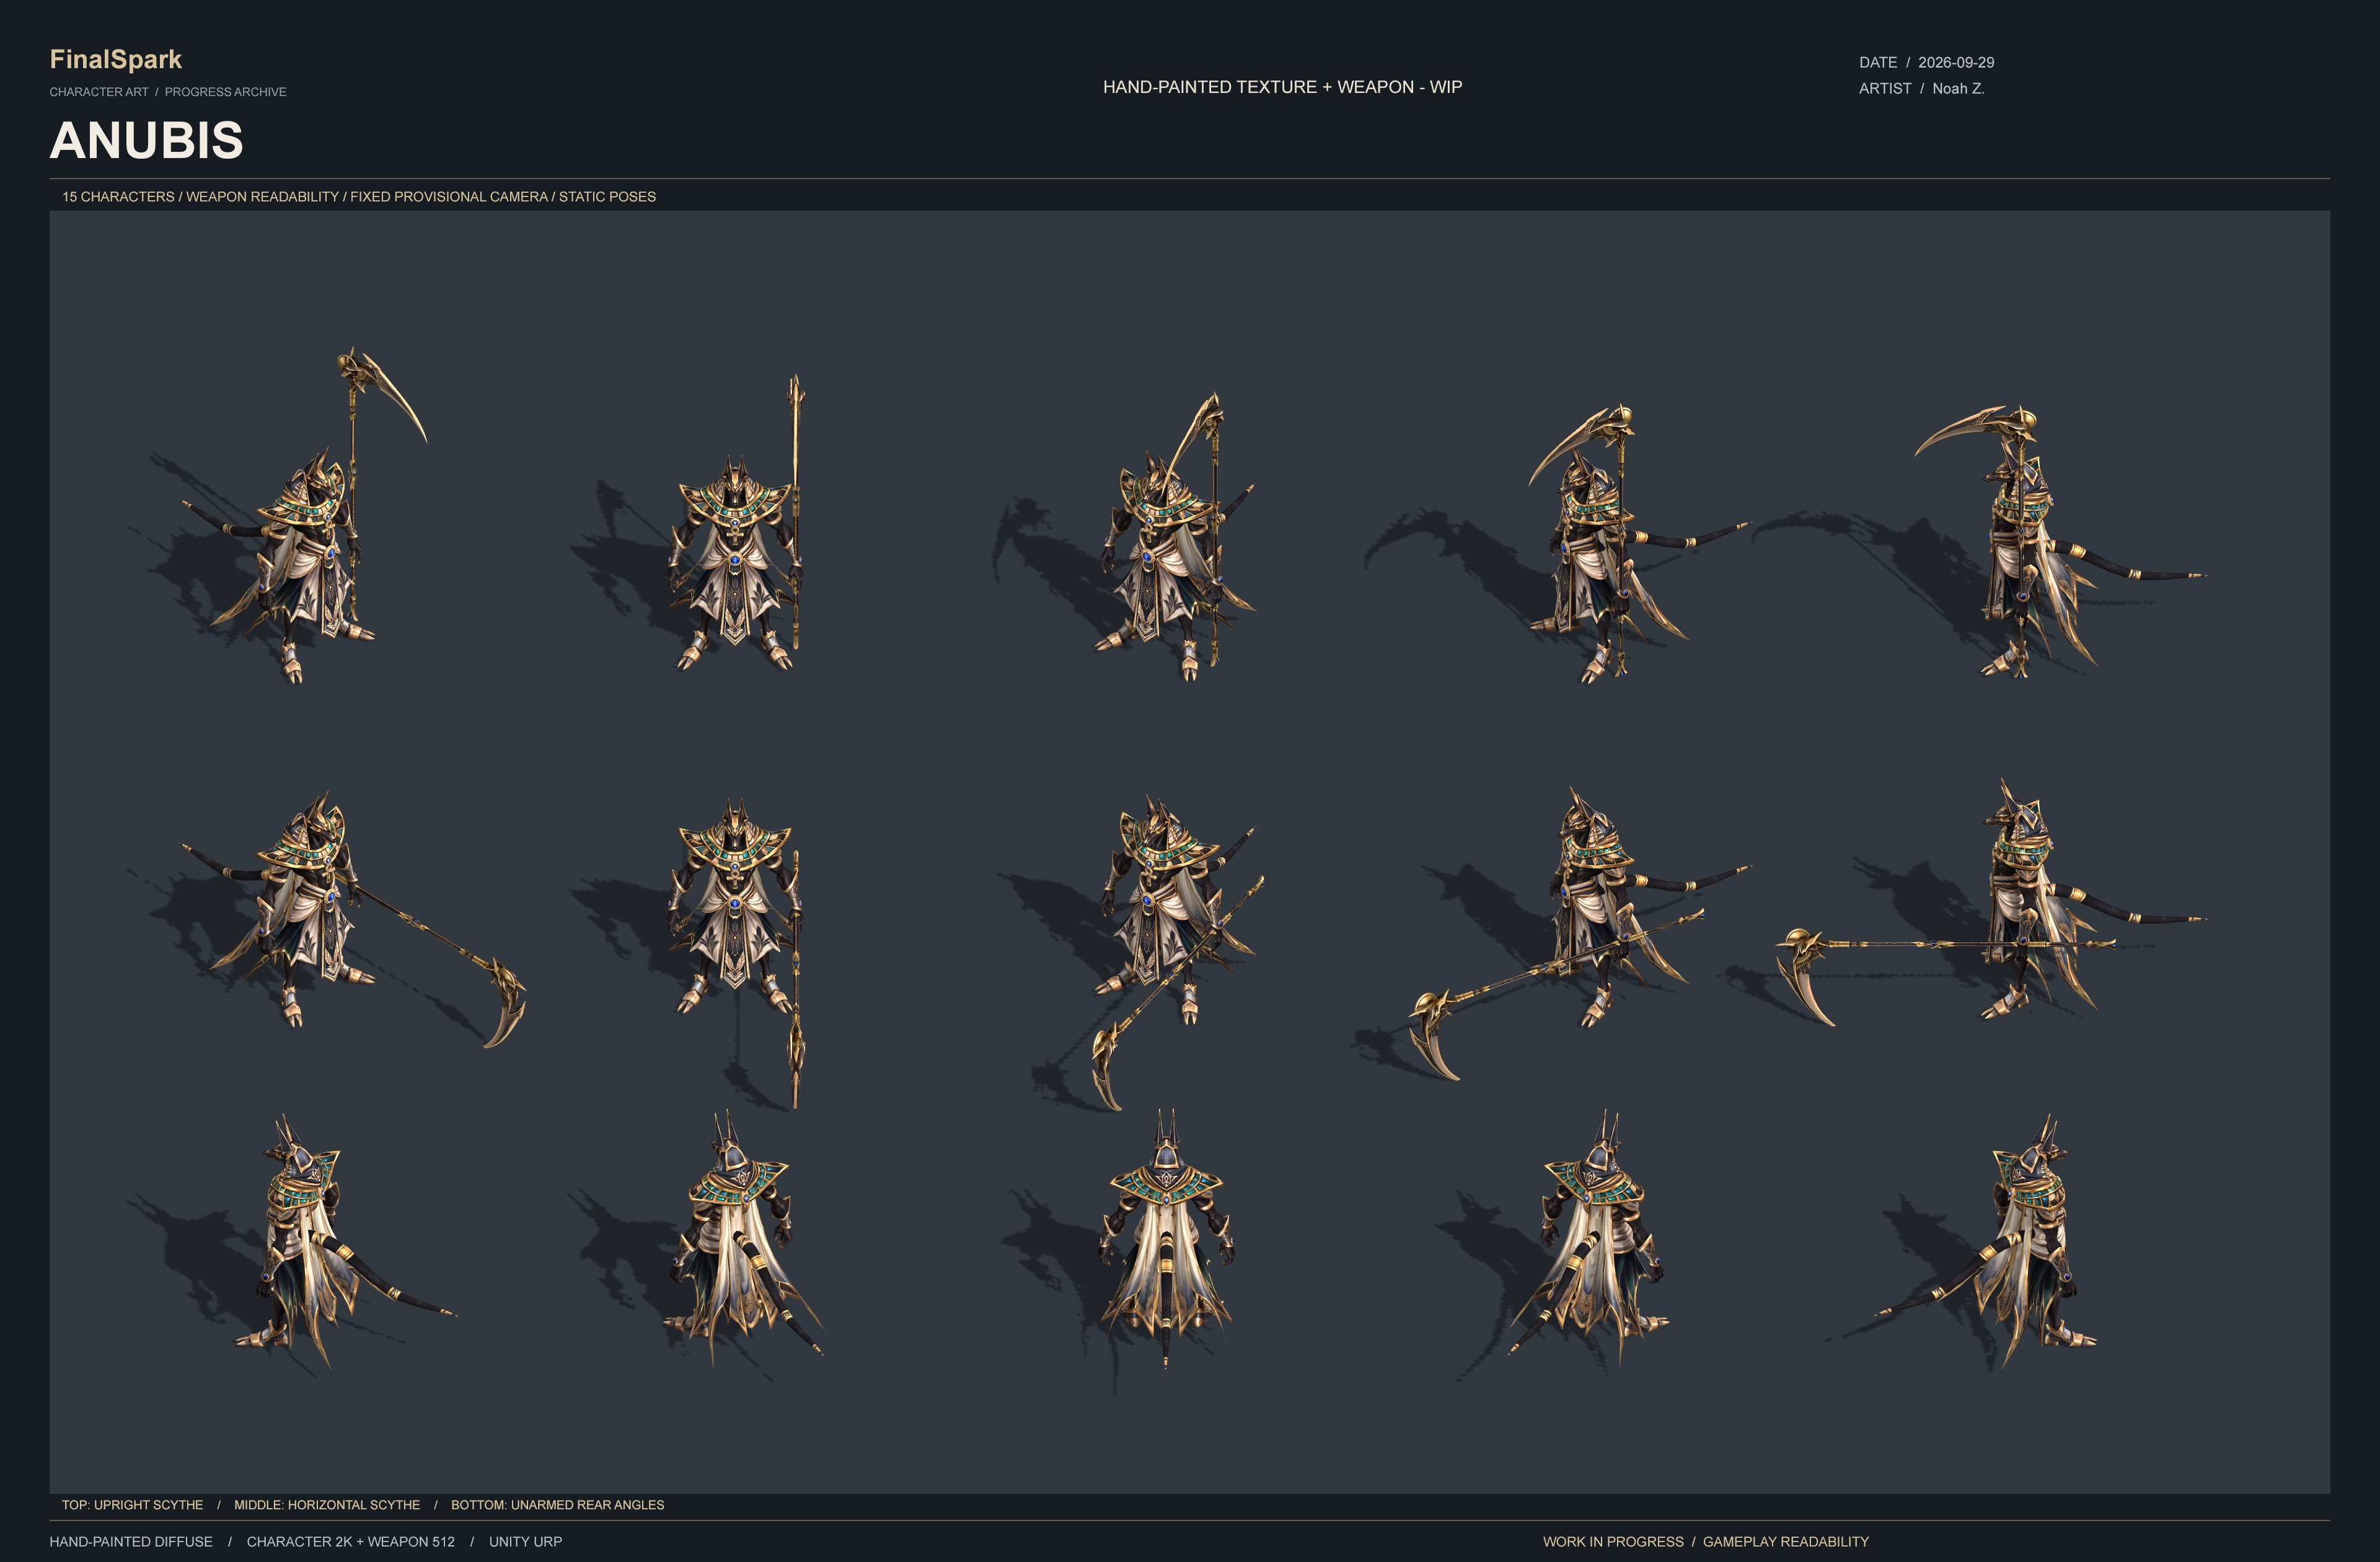2380x1562 pixels.
Task: Click the artist name Noah Z.
Action: pos(1958,89)
